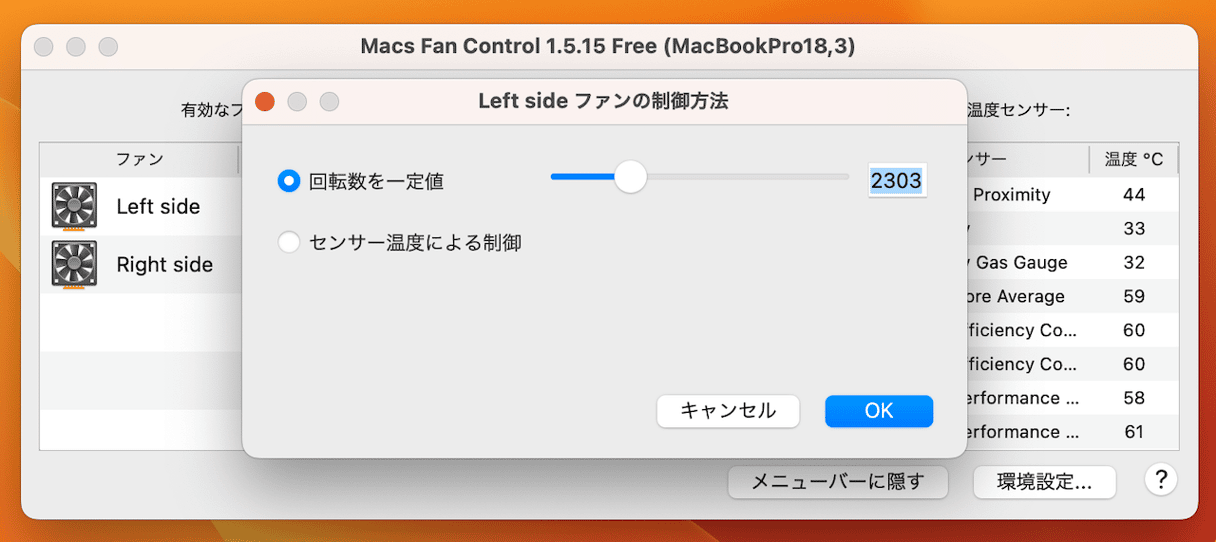
Task: Choose sensor-based control radio (センサー温度による制御)
Action: (x=289, y=242)
